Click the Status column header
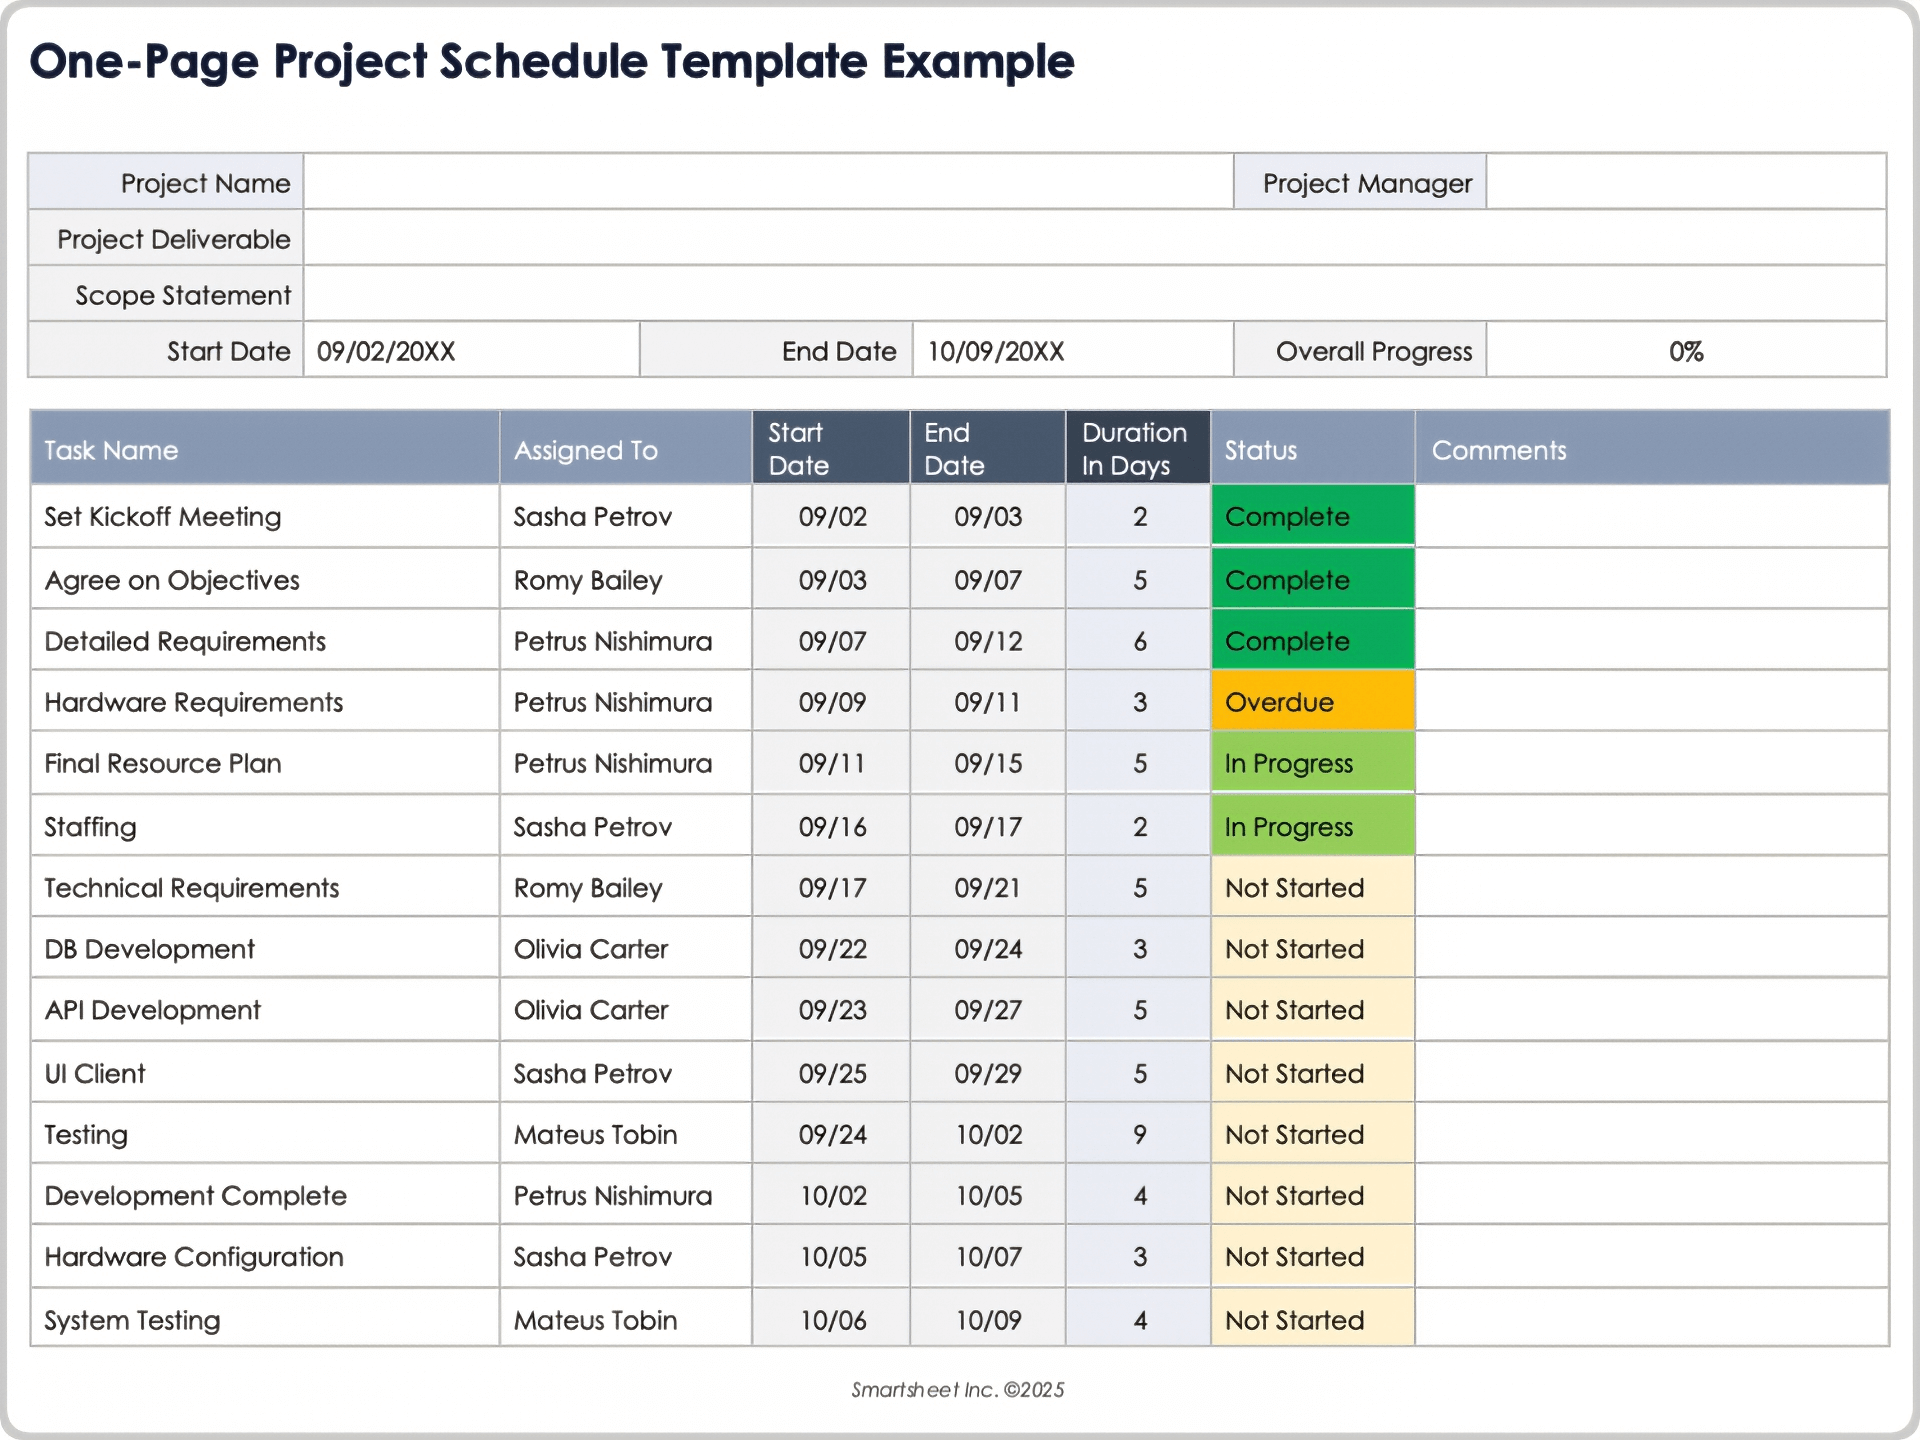1920x1440 pixels. (1312, 450)
